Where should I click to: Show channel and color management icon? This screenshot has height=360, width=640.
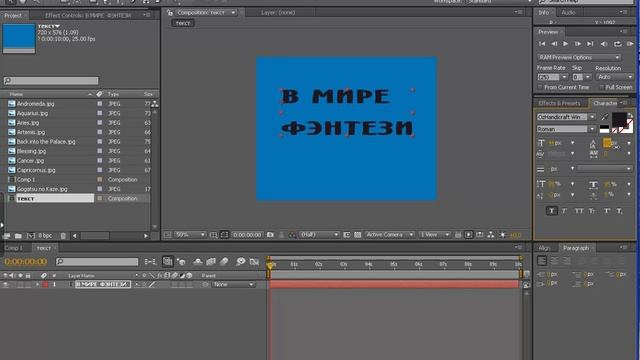(x=292, y=235)
